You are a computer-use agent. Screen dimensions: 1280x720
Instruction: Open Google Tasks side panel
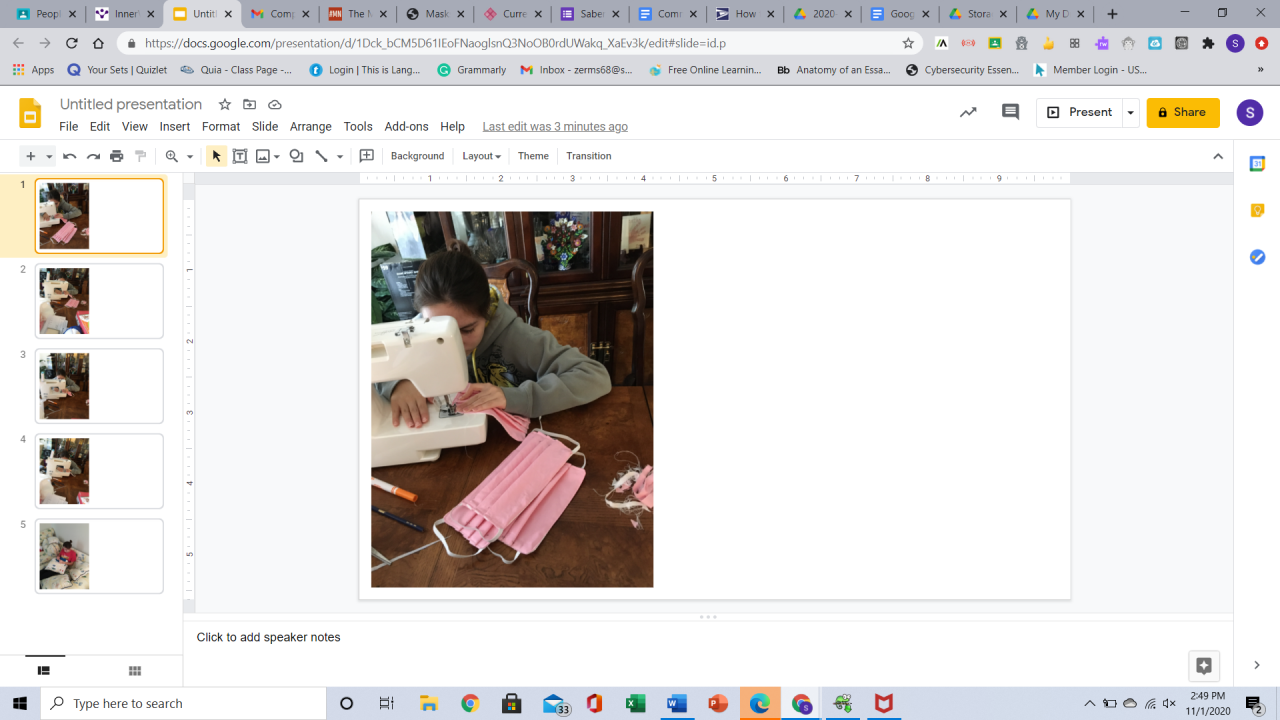(1257, 257)
